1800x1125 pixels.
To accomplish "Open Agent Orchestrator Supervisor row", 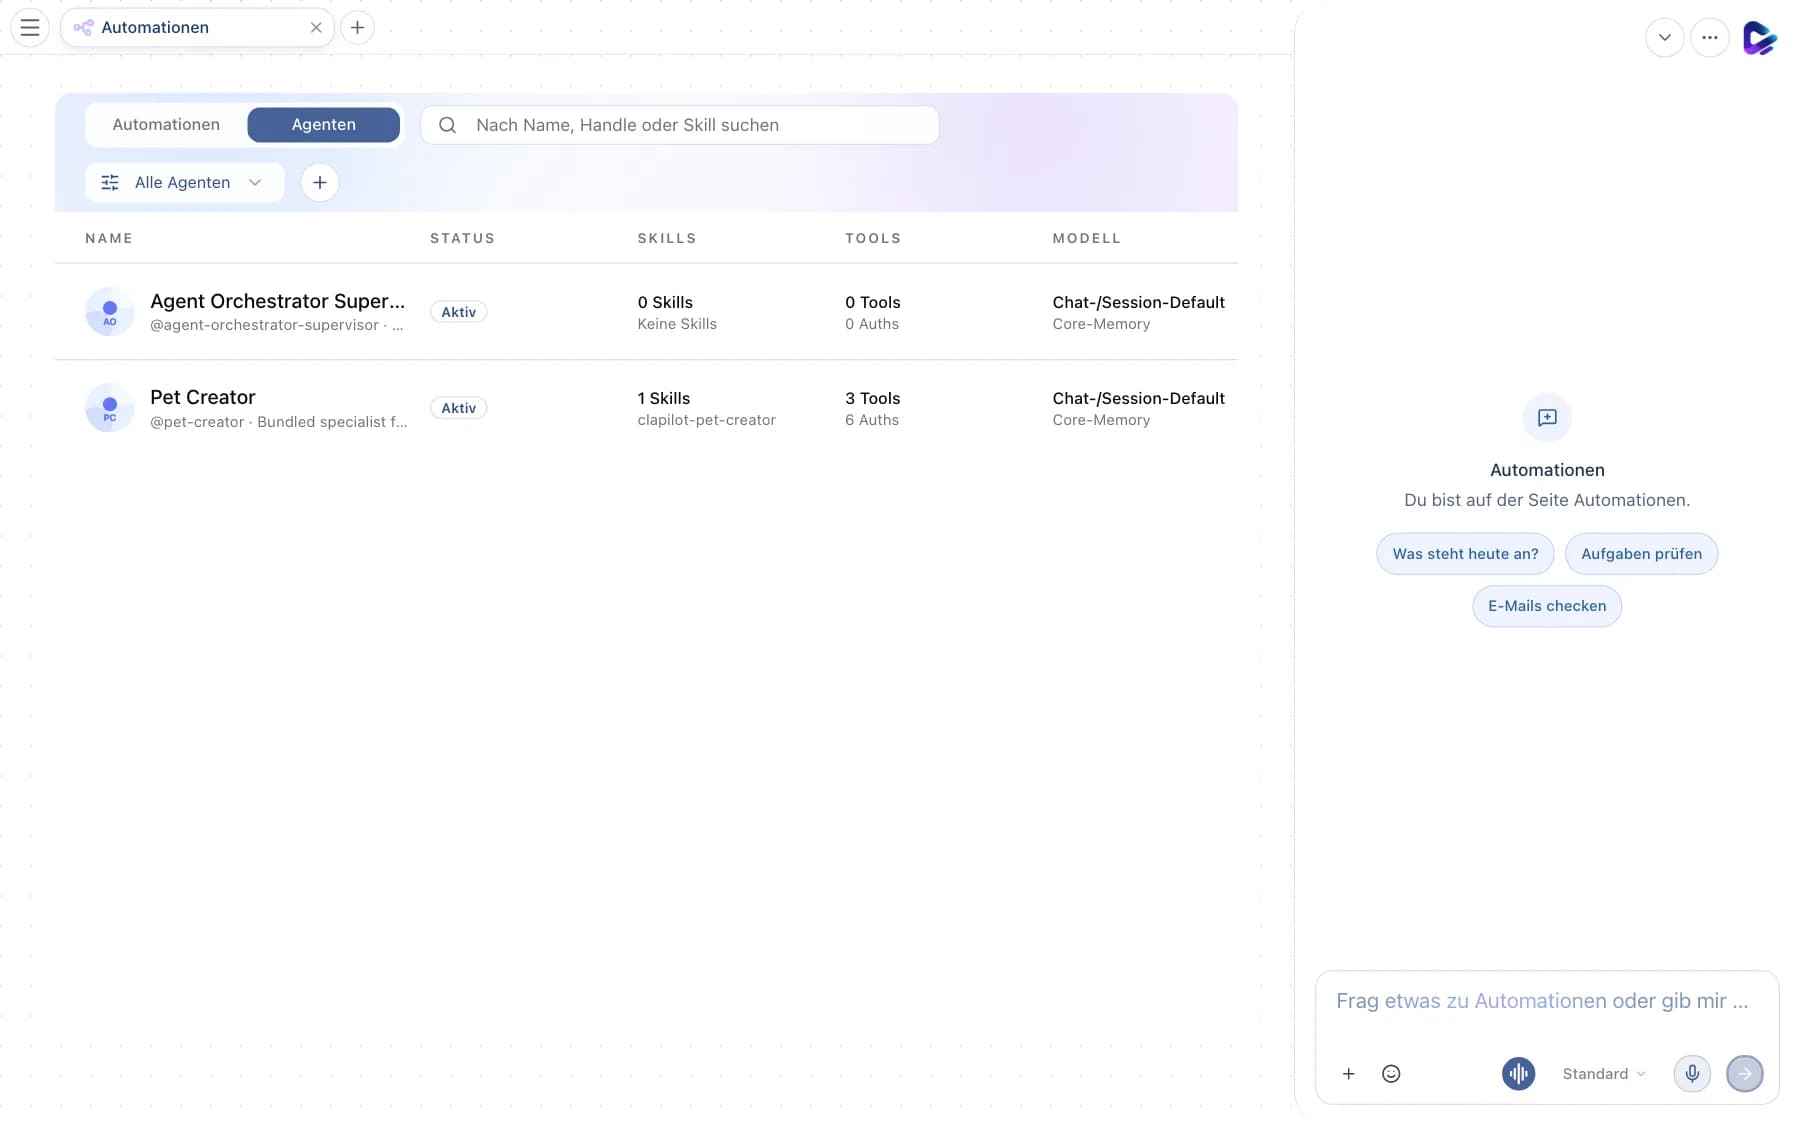I will (x=646, y=311).
